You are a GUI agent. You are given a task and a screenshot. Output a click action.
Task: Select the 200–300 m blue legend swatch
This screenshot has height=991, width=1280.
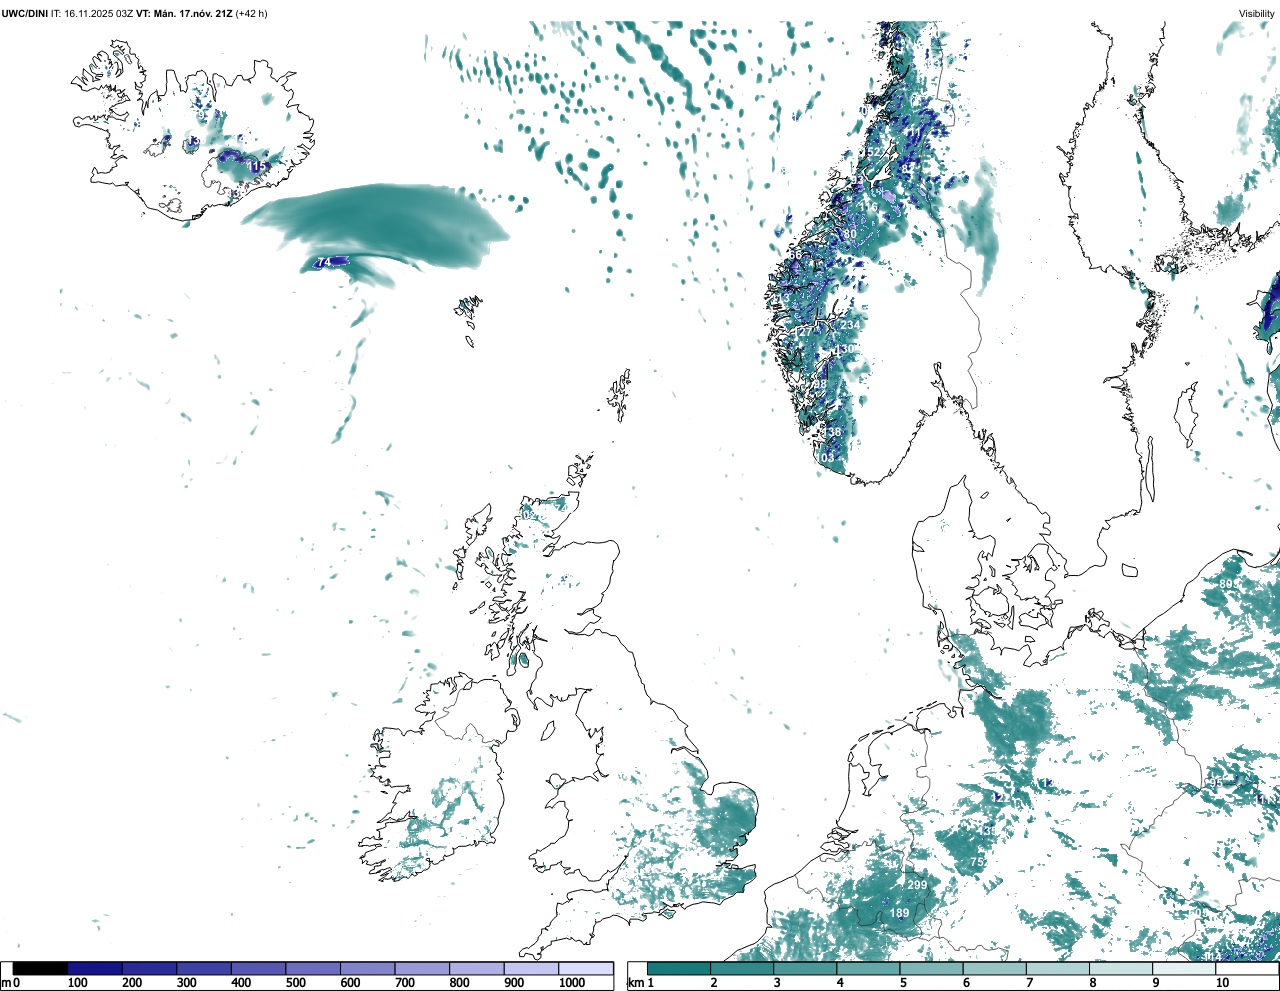point(149,968)
